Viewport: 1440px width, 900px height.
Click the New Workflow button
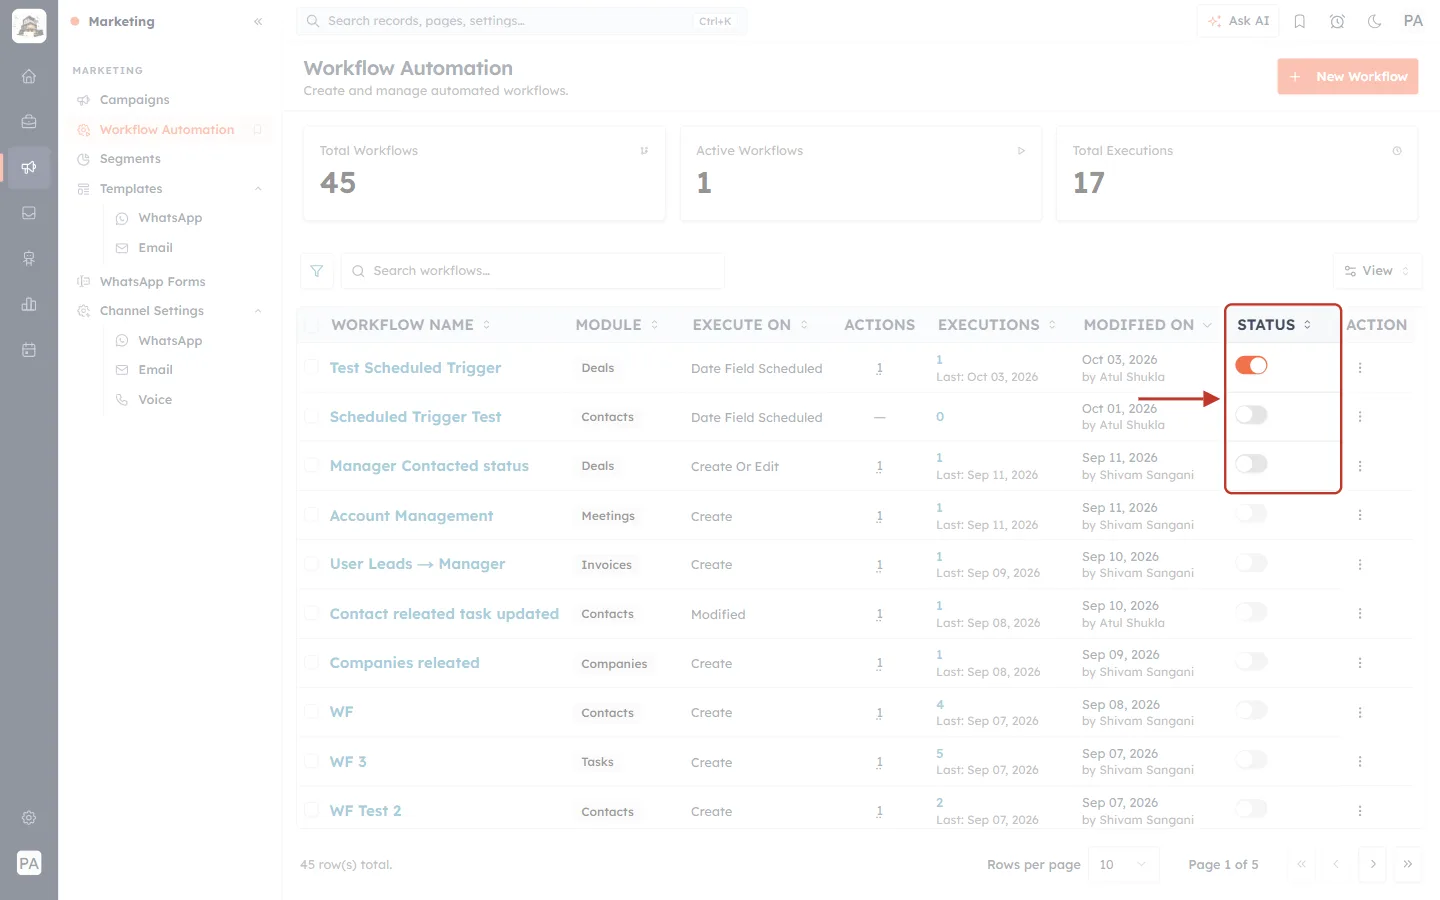click(1347, 77)
